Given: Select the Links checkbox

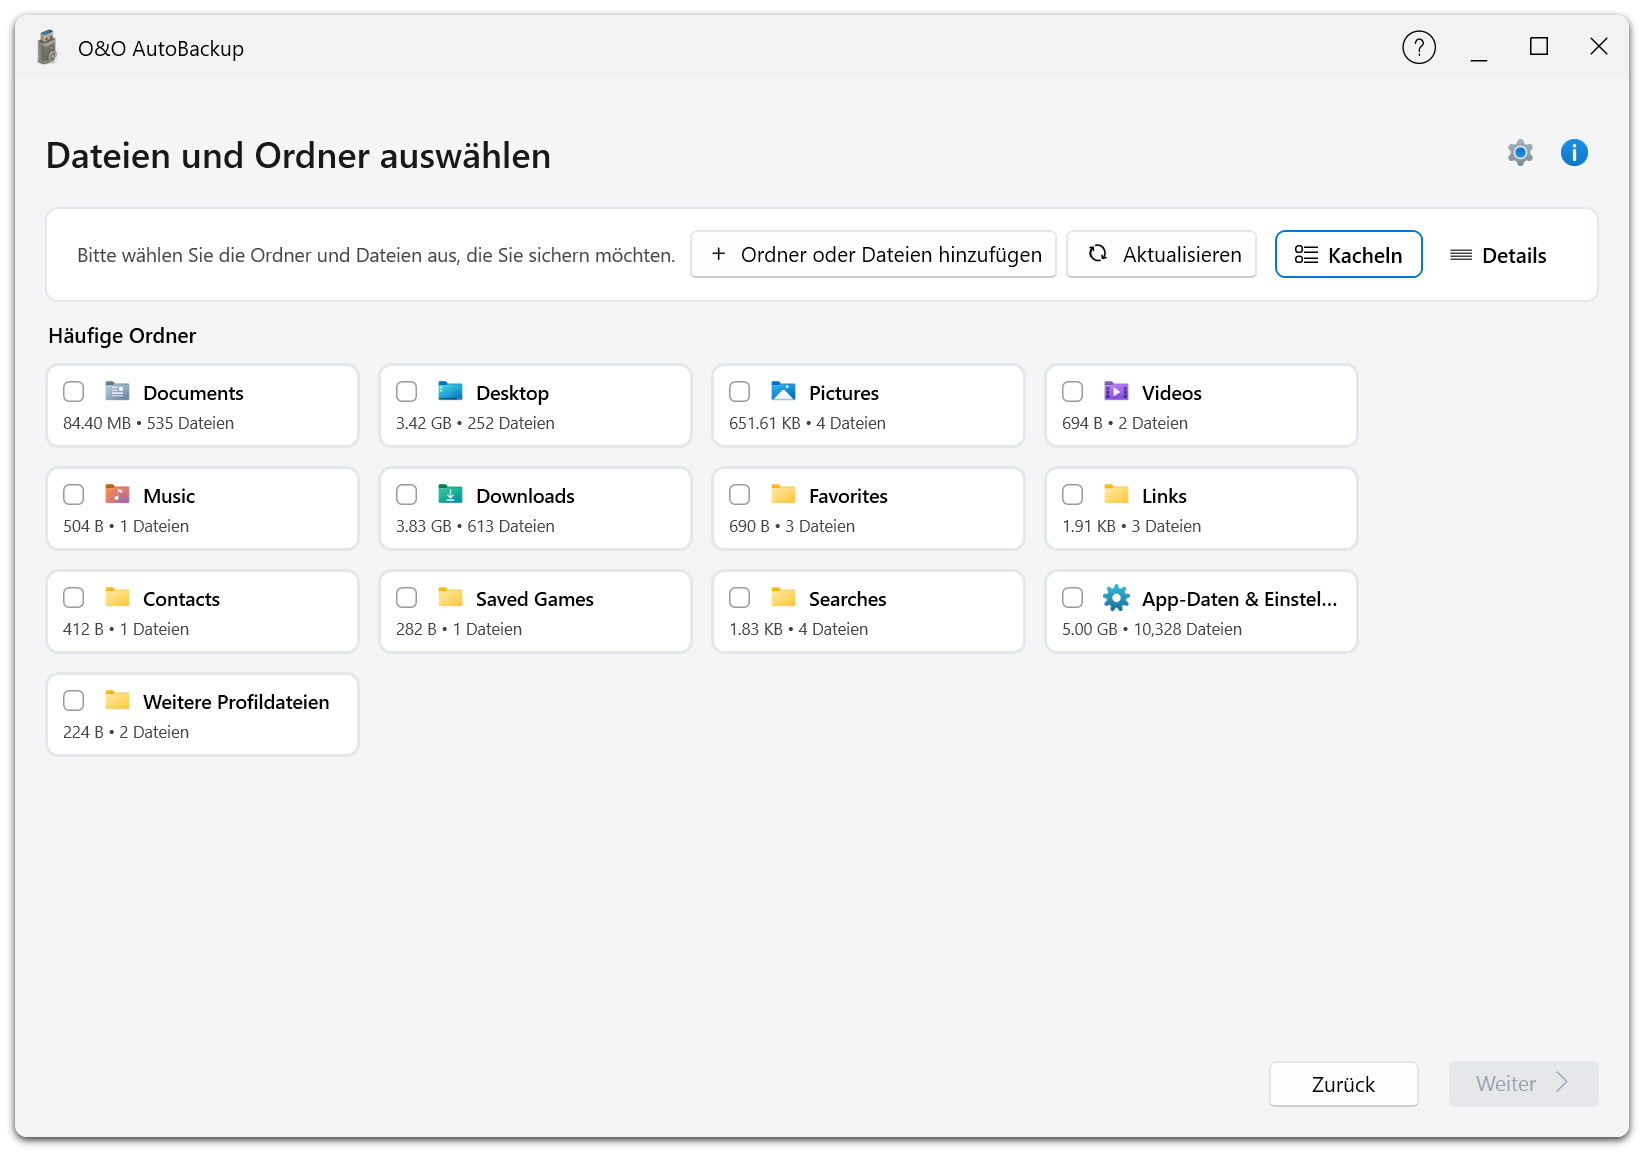Looking at the screenshot, I should tap(1073, 495).
